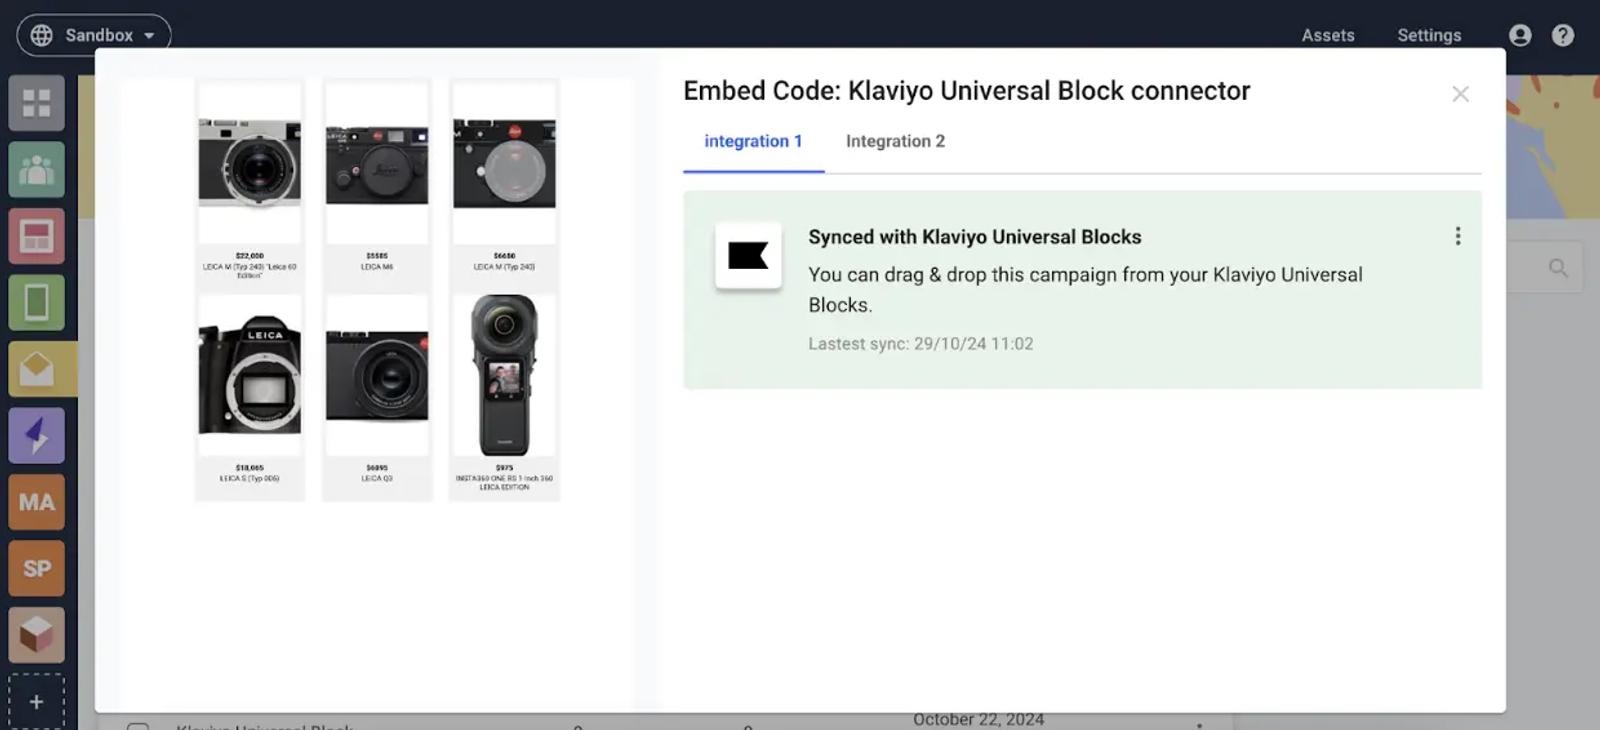Select the $22,000 Leica 60 Edition camera thumbnail
The image size is (1600, 730).
point(250,162)
